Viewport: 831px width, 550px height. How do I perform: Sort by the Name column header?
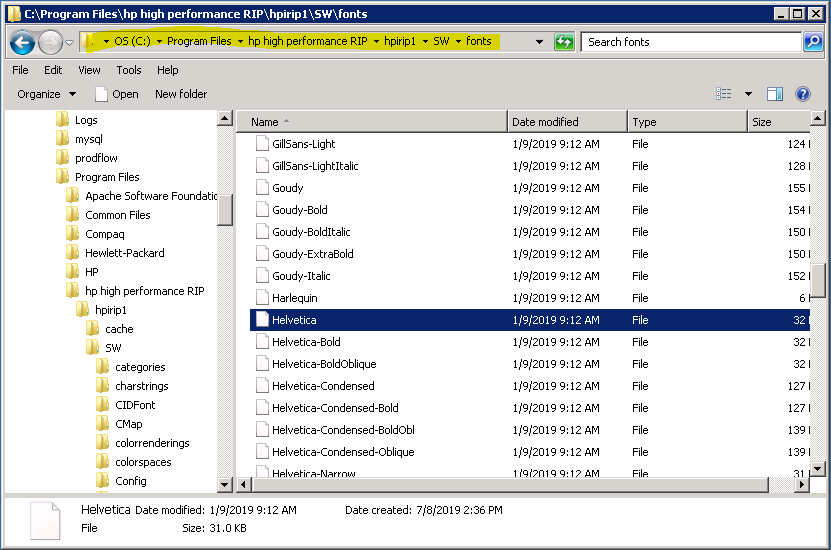(372, 122)
